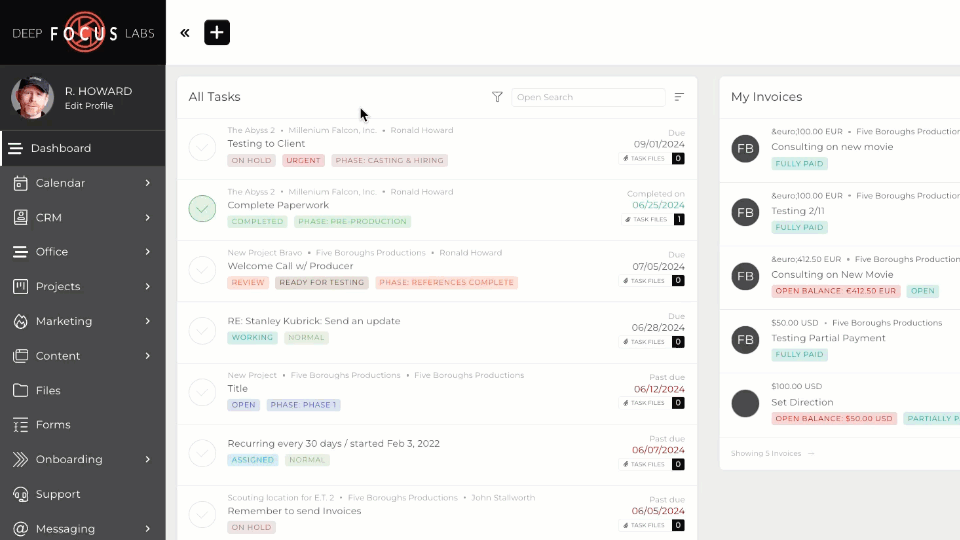Open the Complete Paperwork task title
The image size is (960, 540).
278,205
